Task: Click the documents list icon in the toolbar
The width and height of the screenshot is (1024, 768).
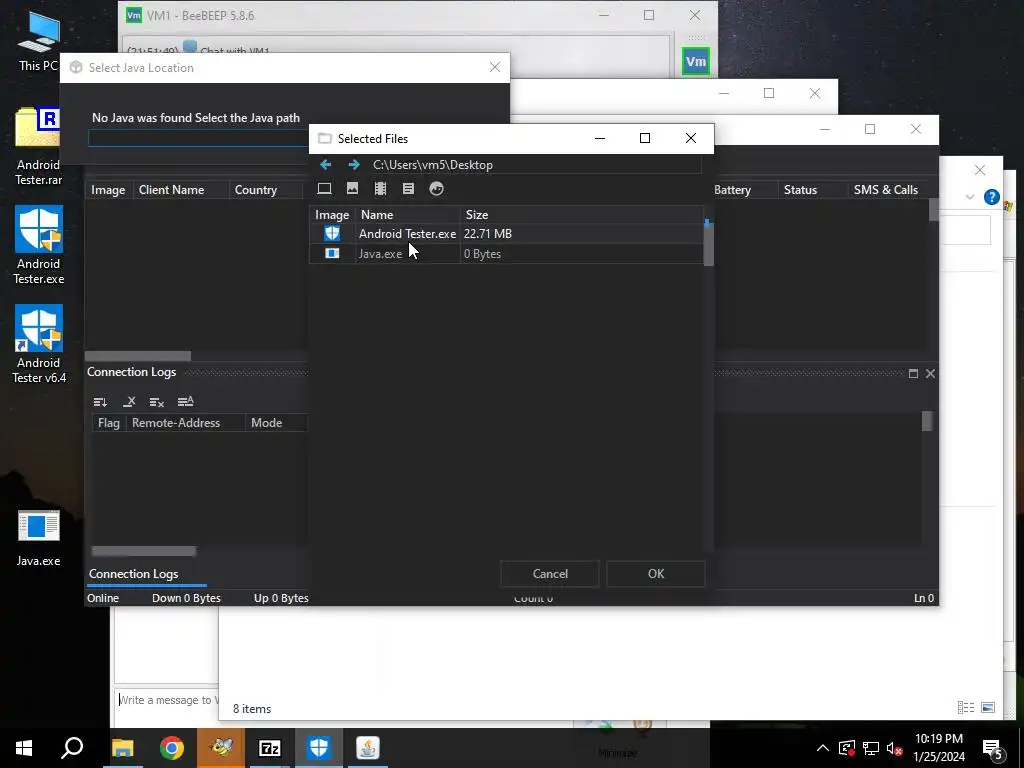Action: 408,189
